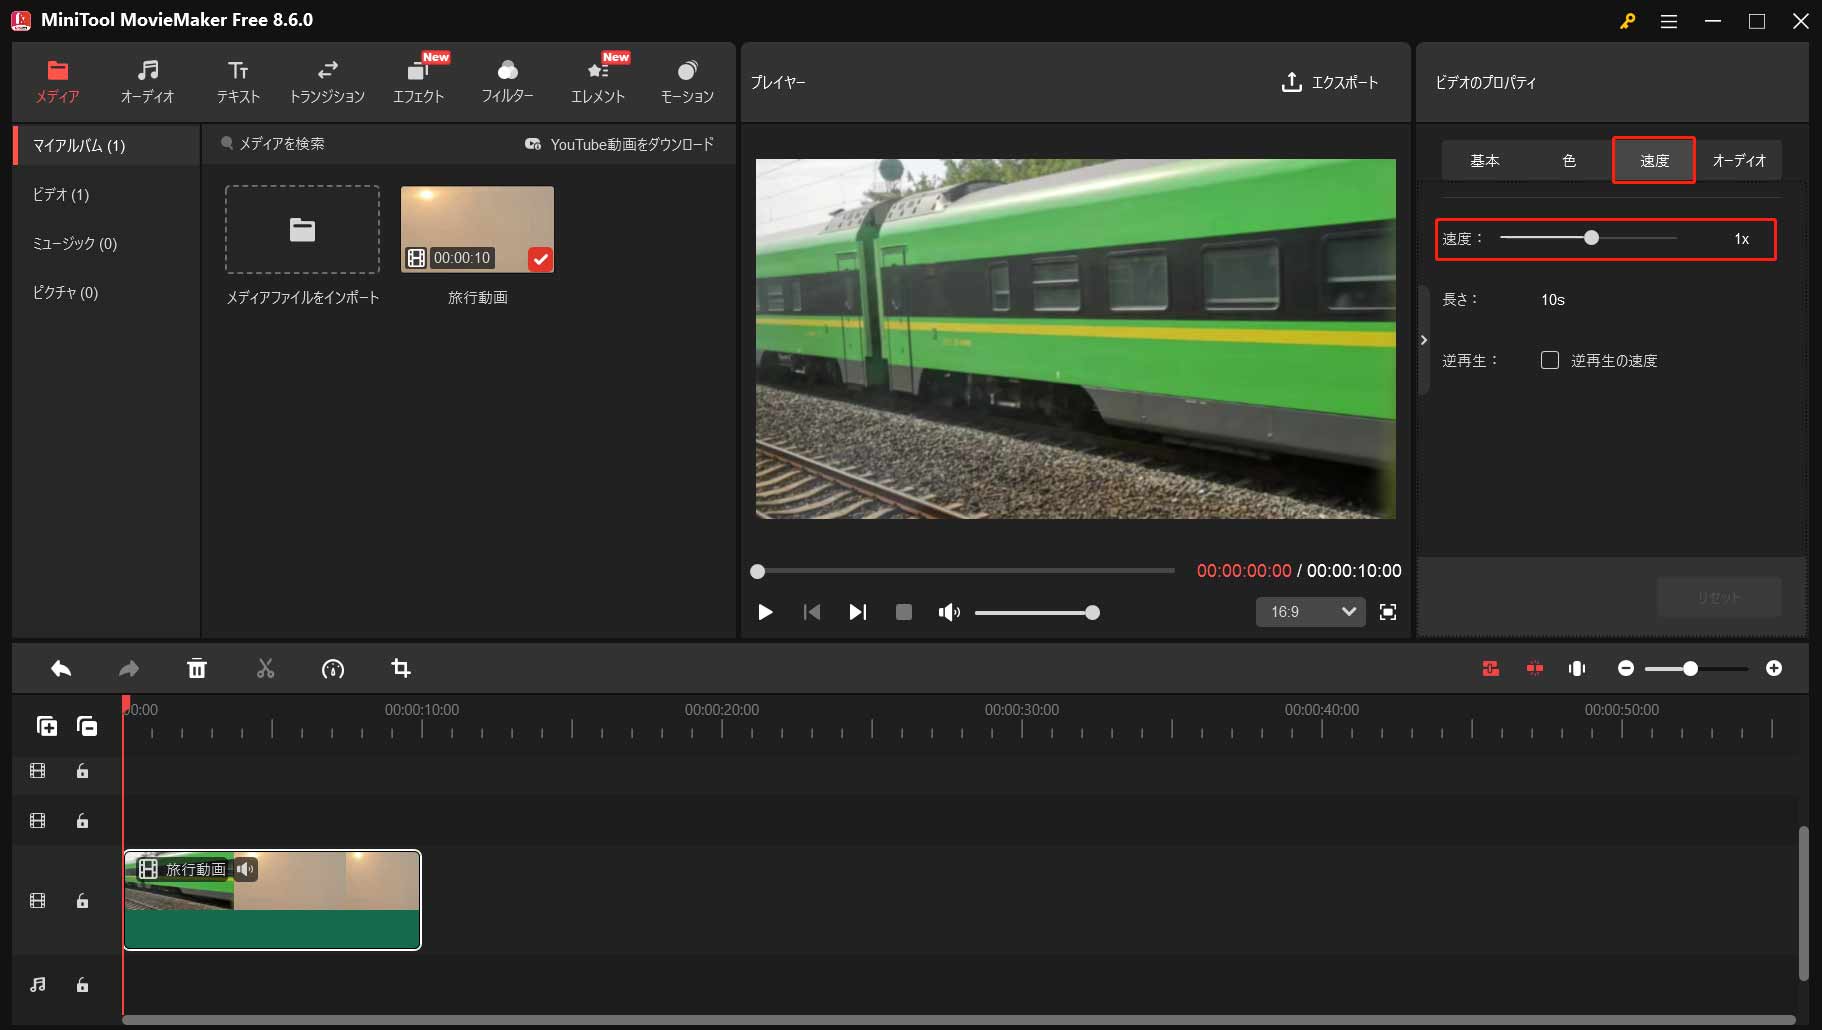The height and width of the screenshot is (1030, 1822).
Task: Collapse the video properties panel with the chevron
Action: 1424,340
